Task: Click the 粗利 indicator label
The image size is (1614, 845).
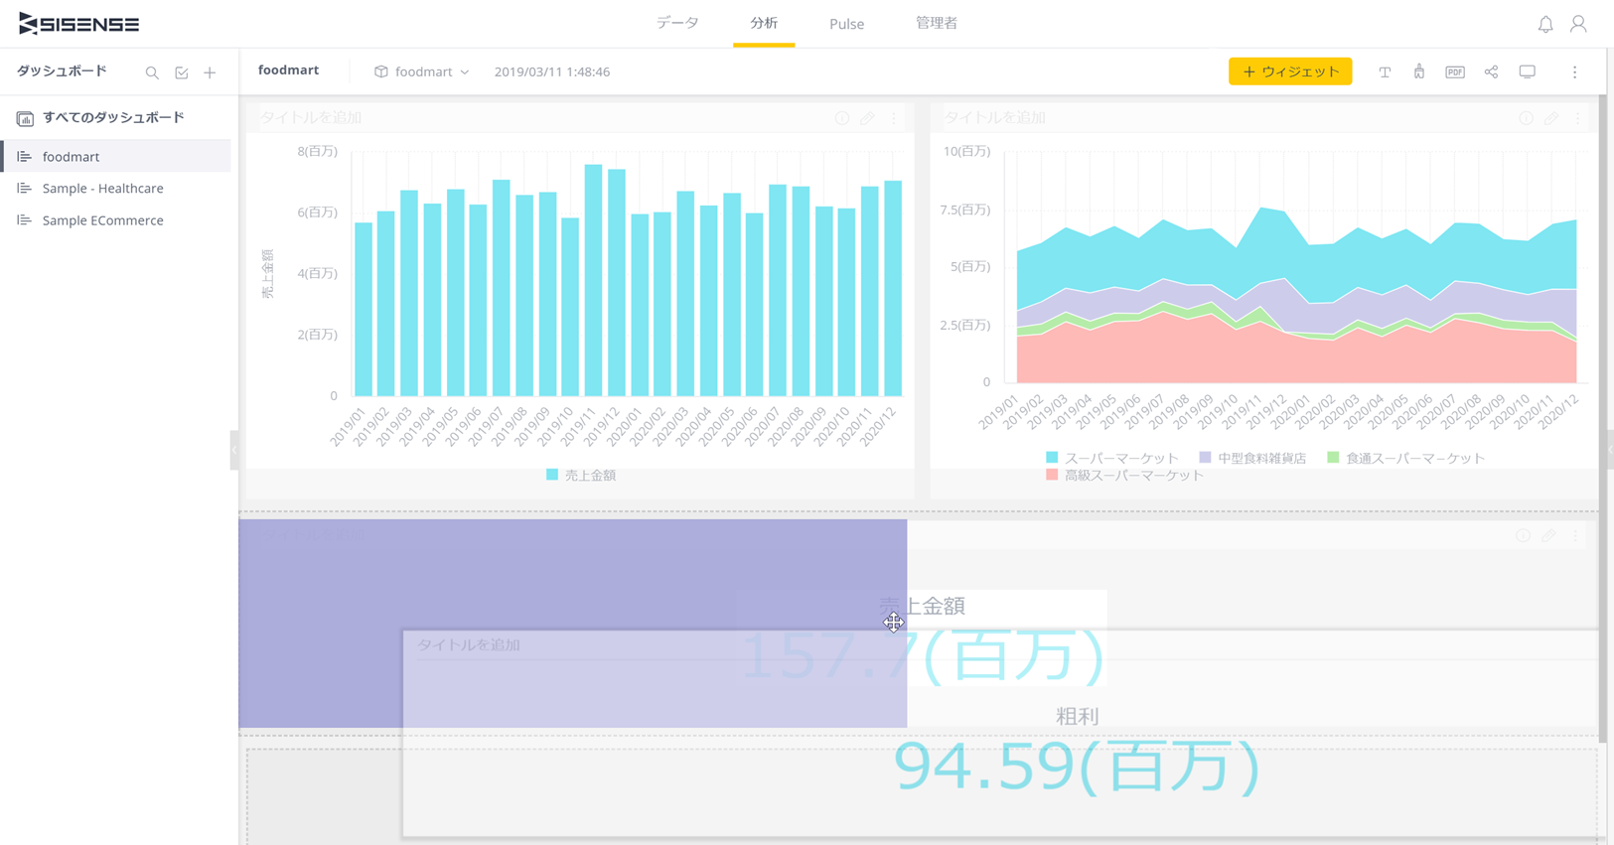Action: click(x=1077, y=716)
